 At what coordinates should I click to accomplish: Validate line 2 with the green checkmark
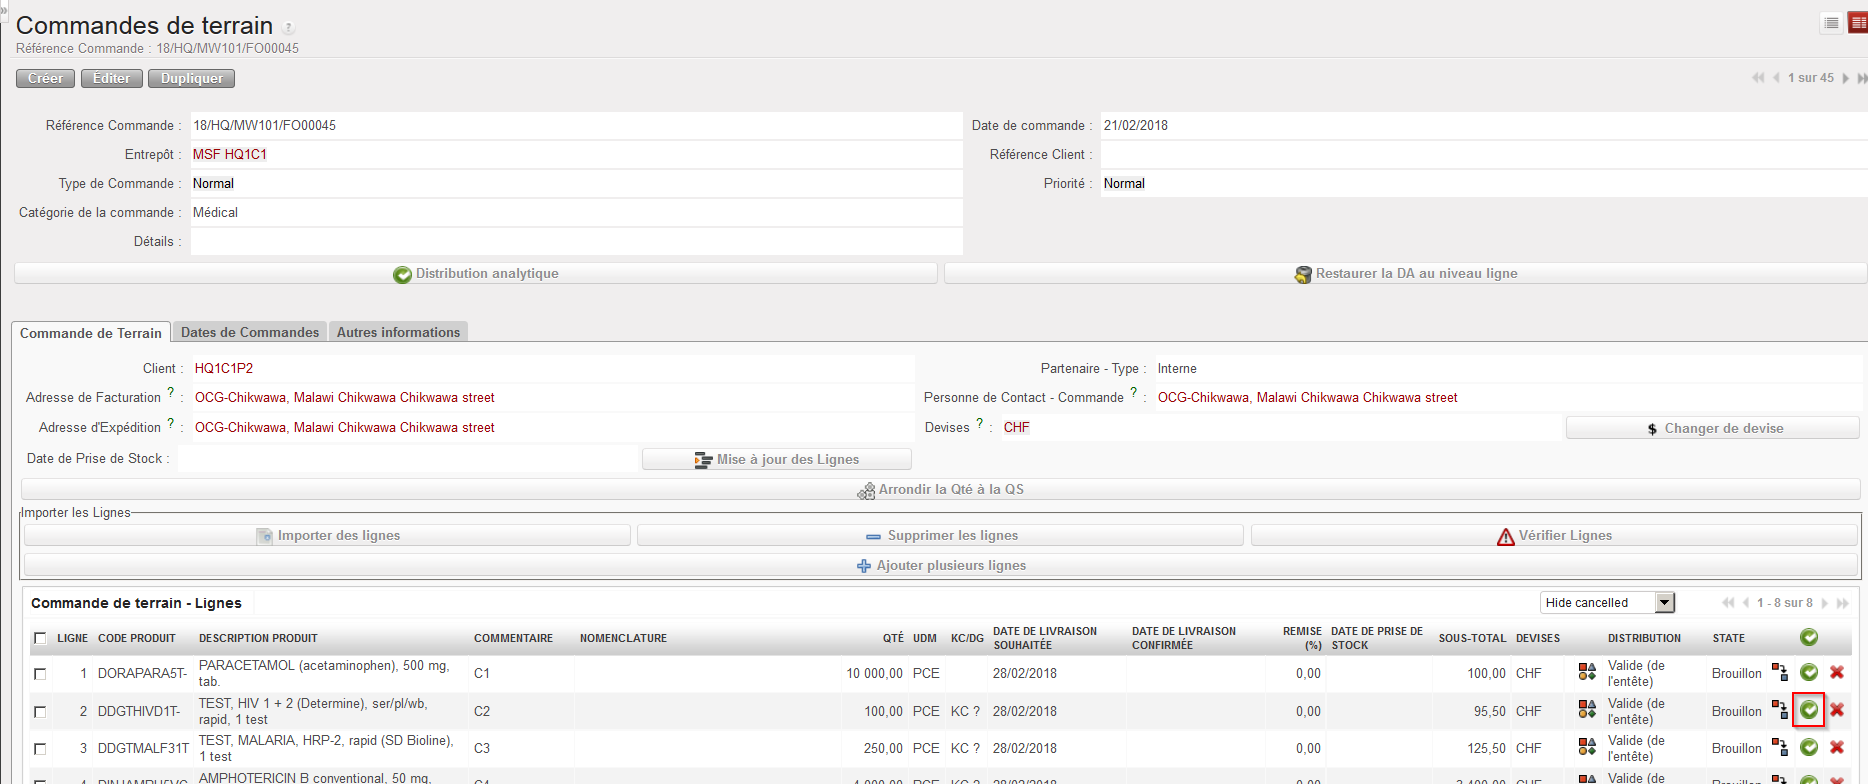click(1809, 710)
